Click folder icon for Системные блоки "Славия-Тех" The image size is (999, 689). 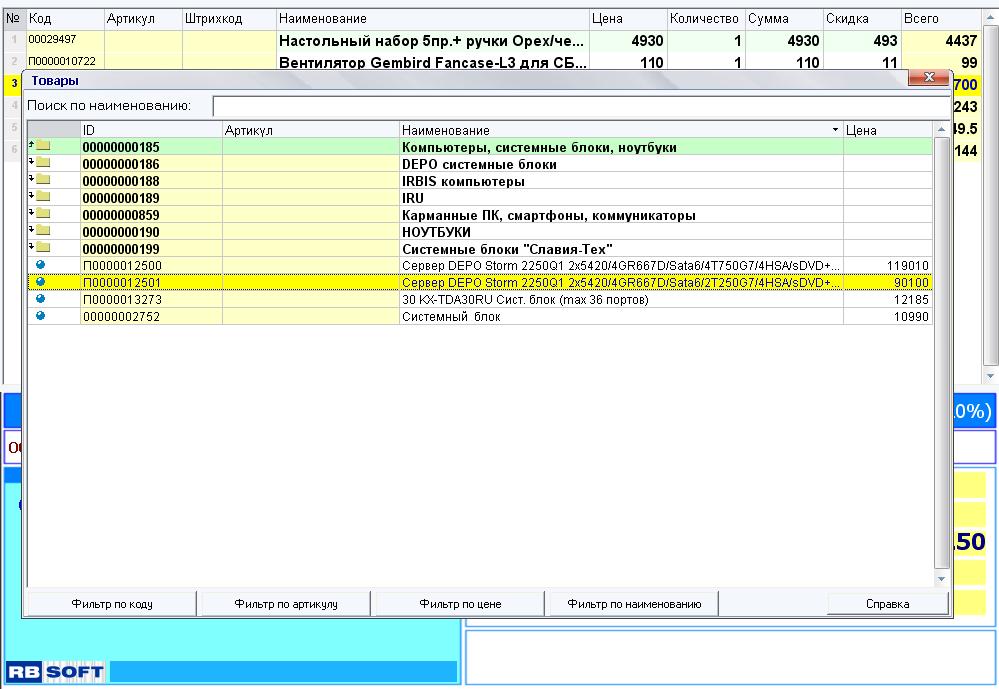(x=42, y=249)
